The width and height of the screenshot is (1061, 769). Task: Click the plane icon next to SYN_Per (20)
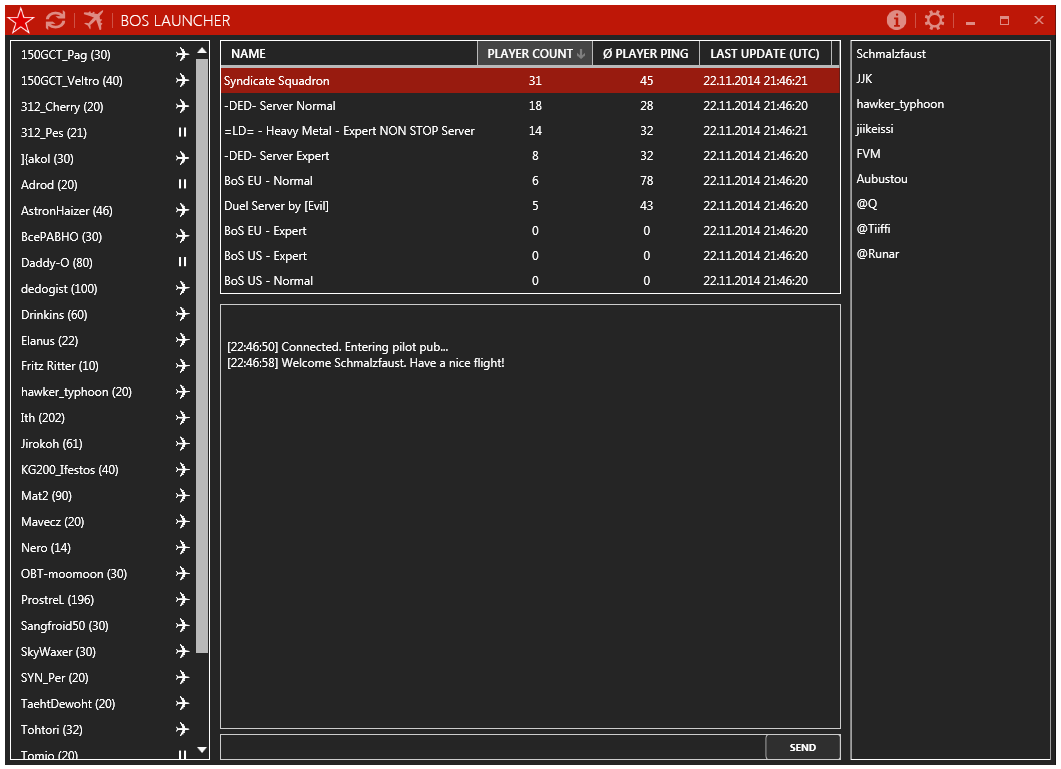[x=182, y=677]
